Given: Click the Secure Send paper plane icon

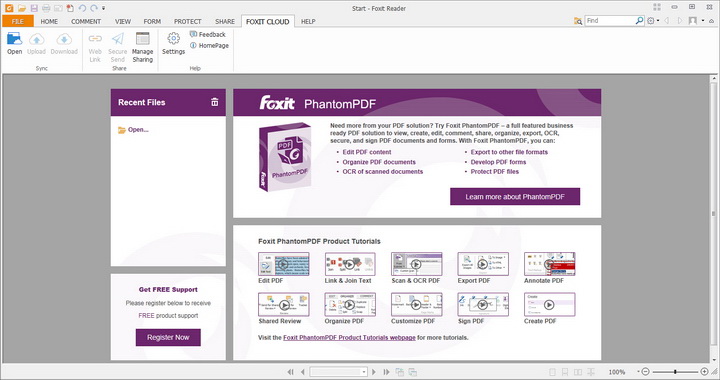Looking at the screenshot, I should point(118,39).
